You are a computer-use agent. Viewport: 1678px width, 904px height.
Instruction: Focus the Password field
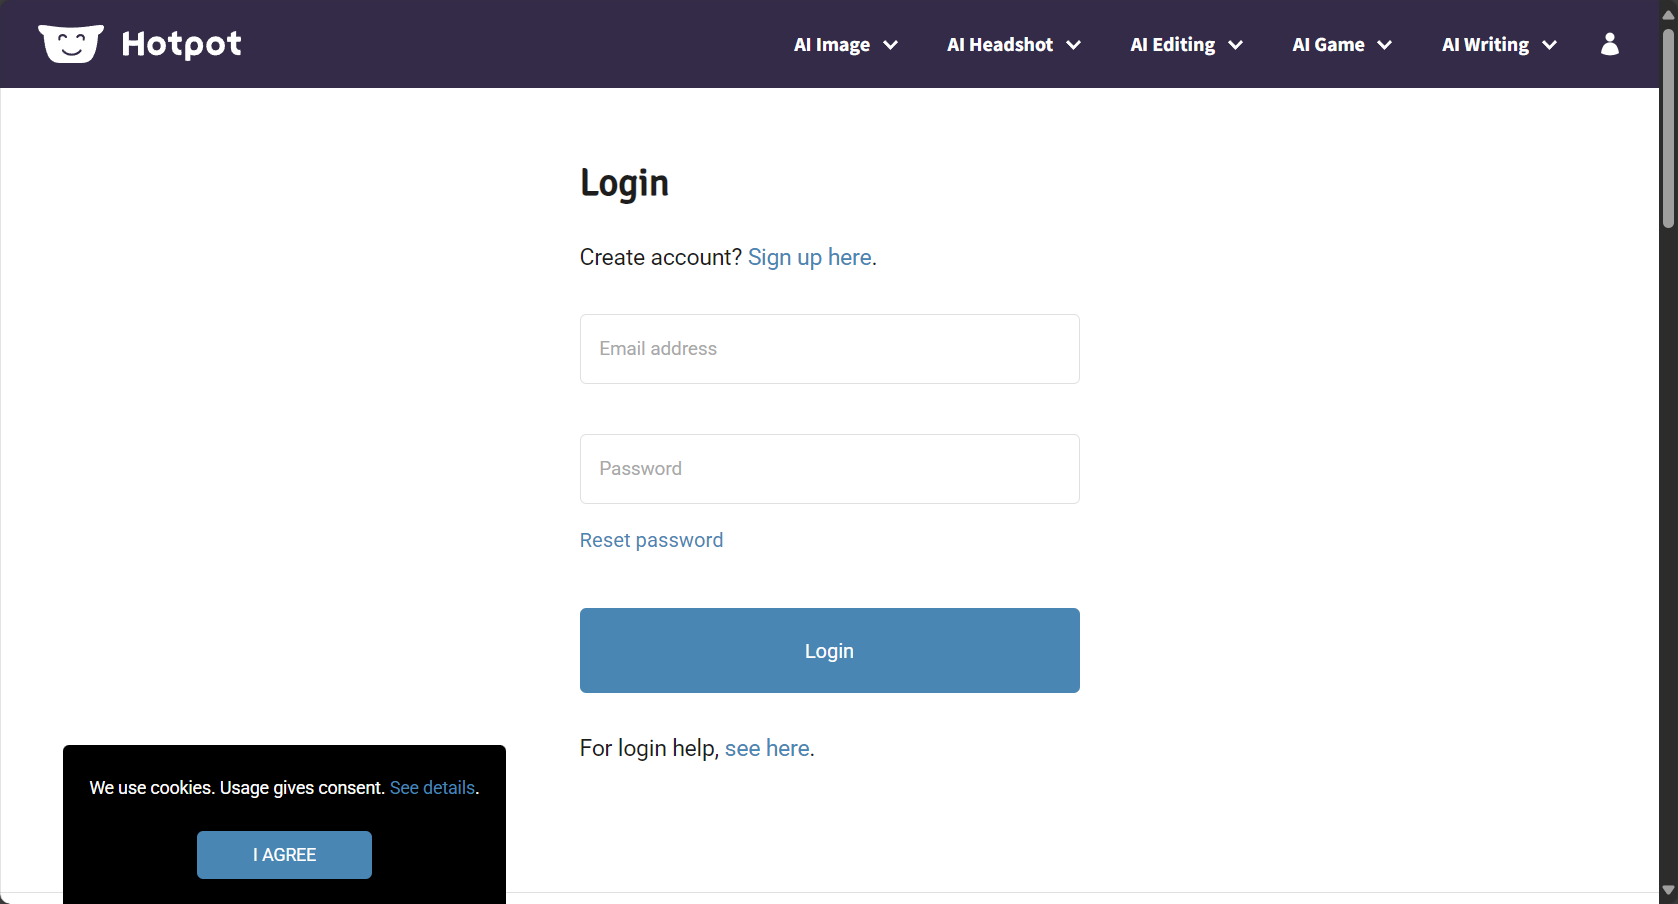(x=830, y=469)
